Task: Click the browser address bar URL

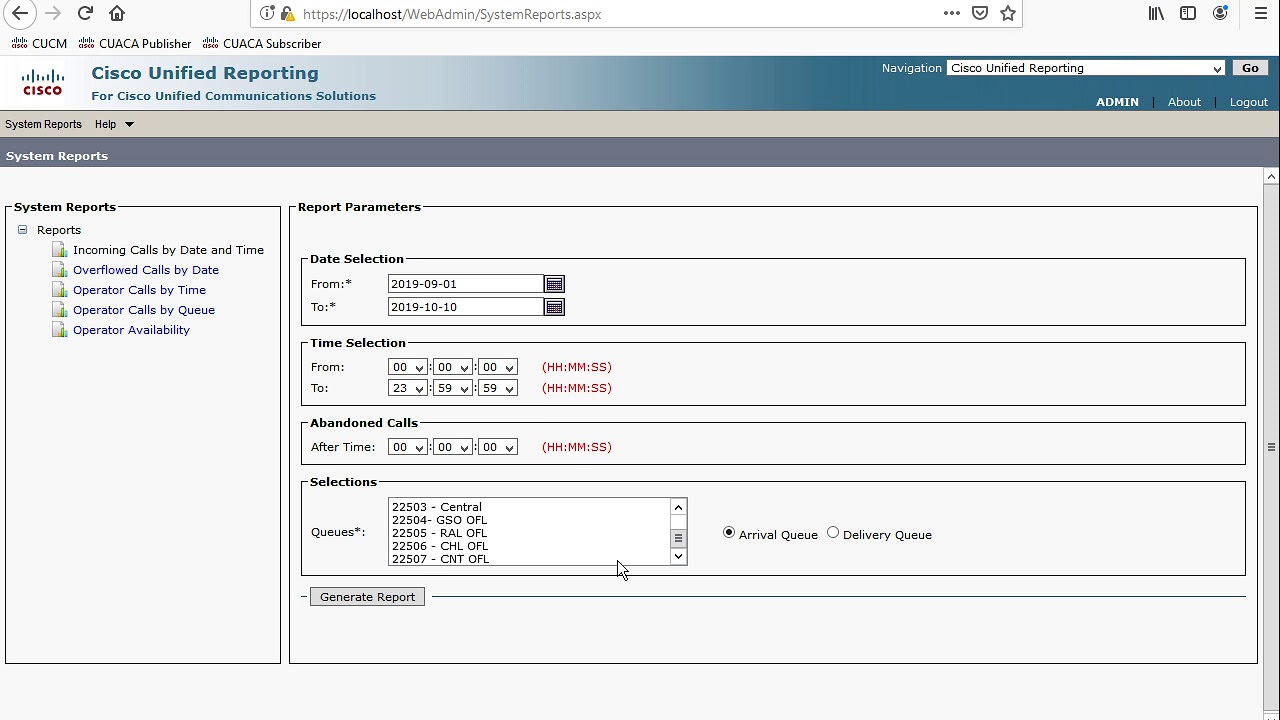Action: 452,14
